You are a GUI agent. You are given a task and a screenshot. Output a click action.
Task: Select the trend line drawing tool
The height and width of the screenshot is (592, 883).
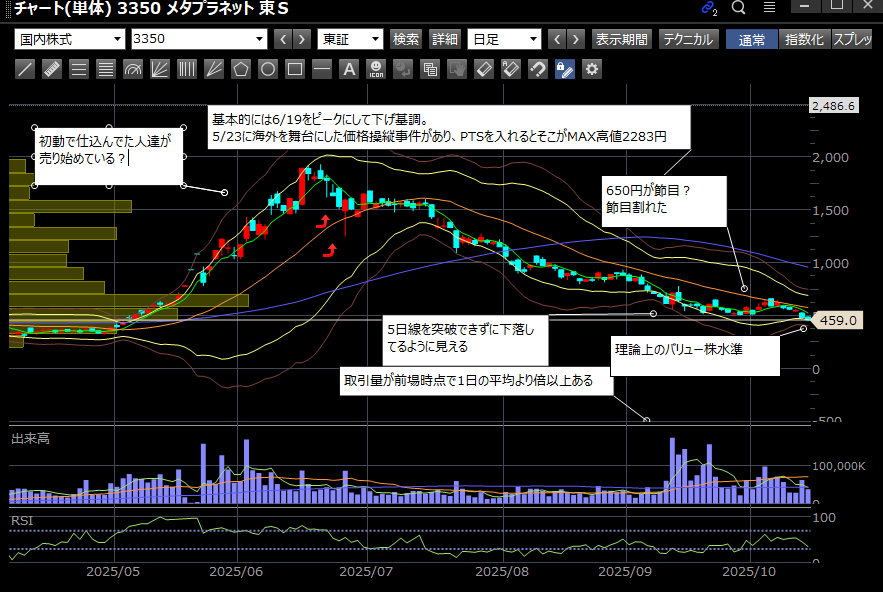pos(25,69)
